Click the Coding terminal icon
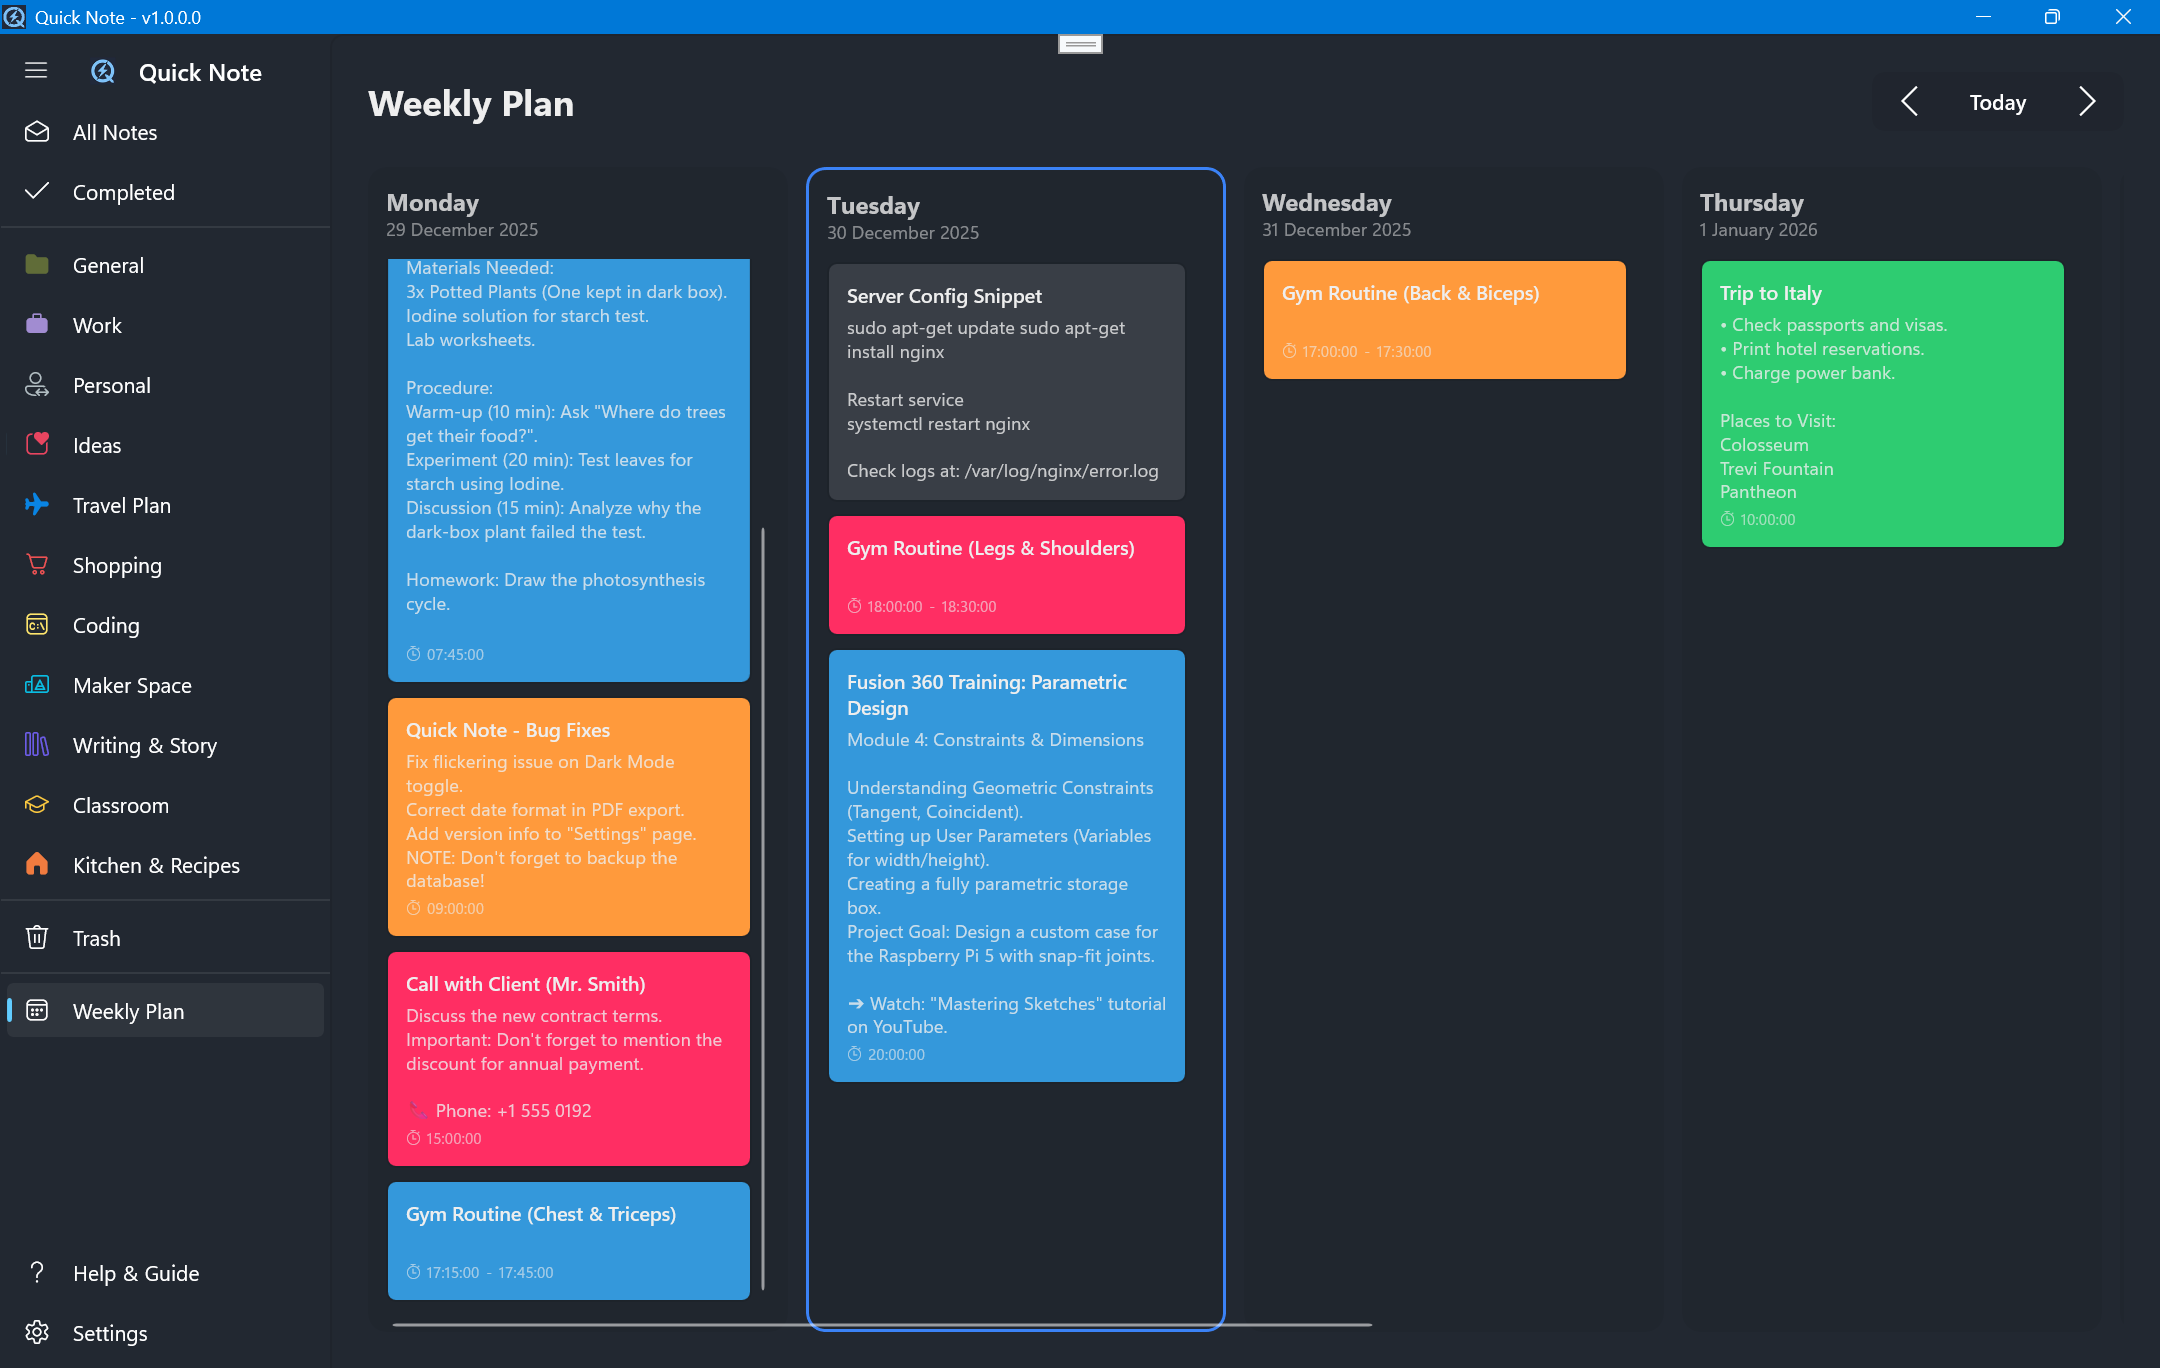The height and width of the screenshot is (1368, 2160). click(x=37, y=625)
